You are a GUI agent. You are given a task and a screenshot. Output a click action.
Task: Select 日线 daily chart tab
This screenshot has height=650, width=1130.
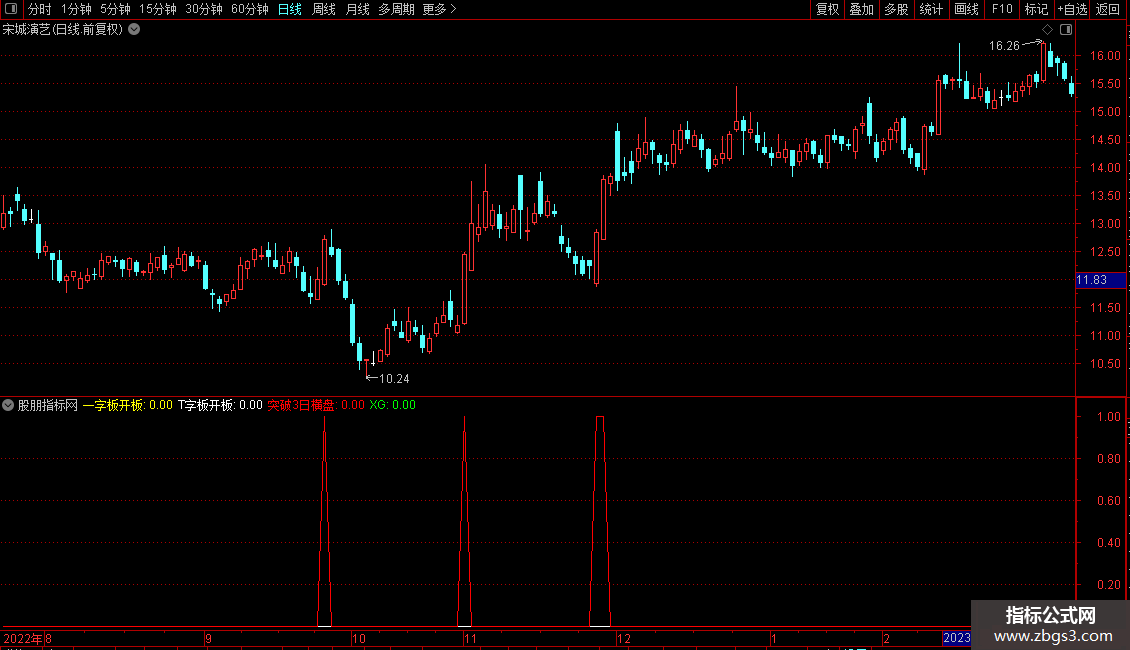[290, 9]
